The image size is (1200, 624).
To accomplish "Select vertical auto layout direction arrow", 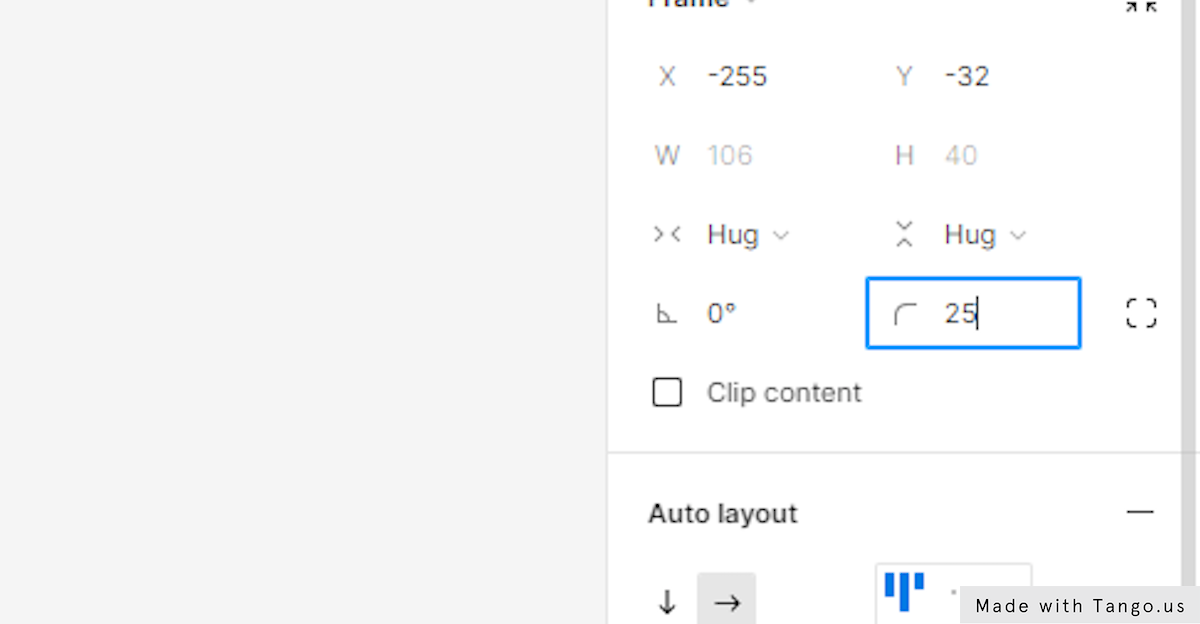I will pos(667,602).
